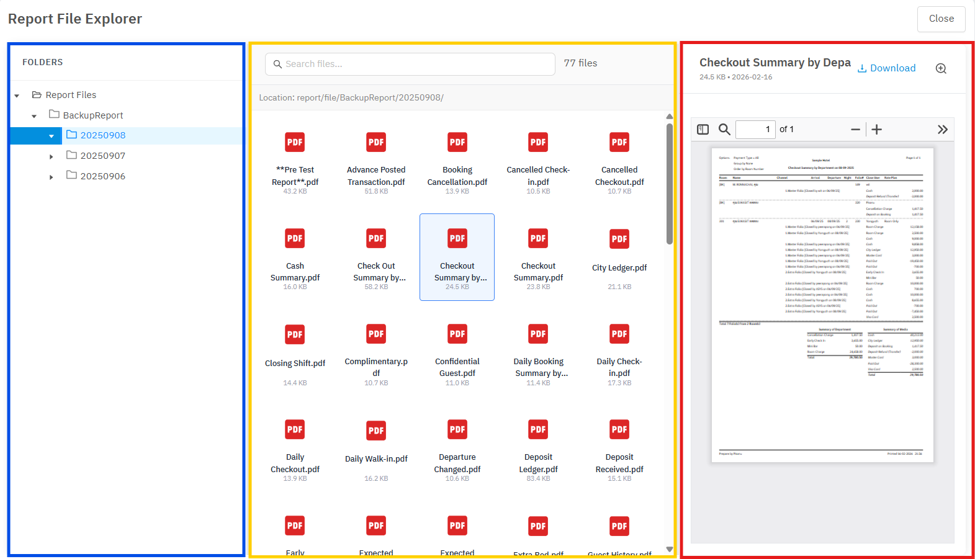Select Complimentary.pdf file
This screenshot has width=975, height=559.
point(376,353)
